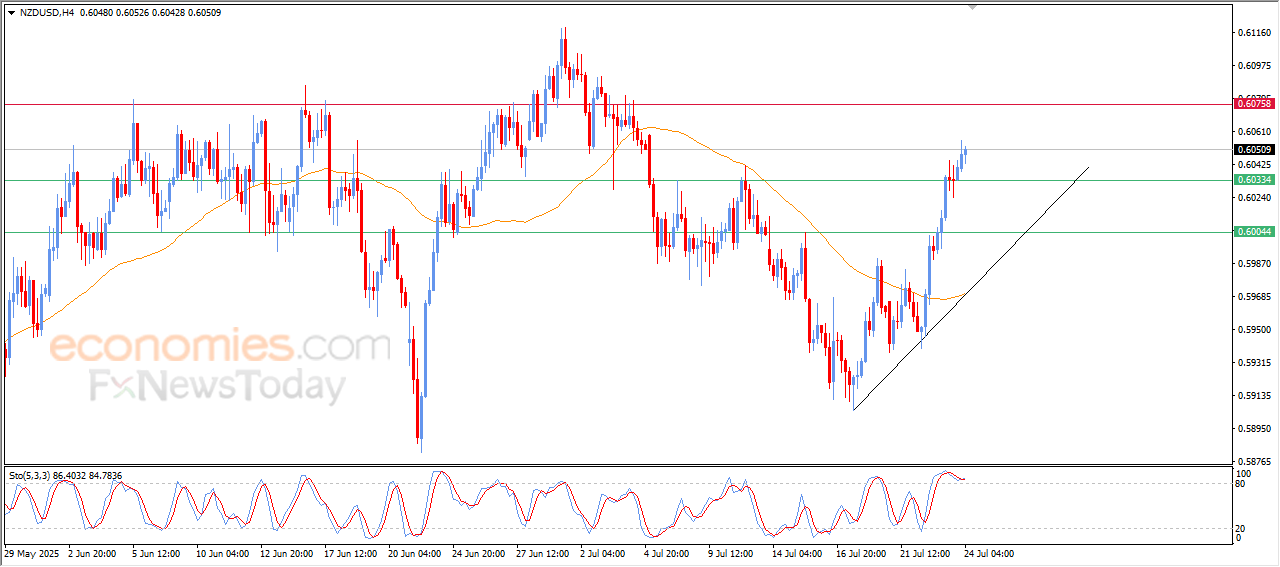Click the 0.59685 price axis value

tap(1254, 297)
